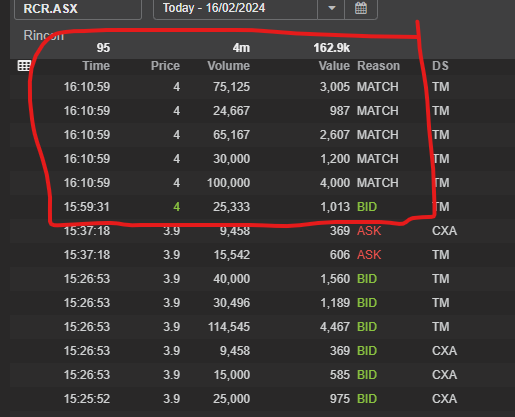Sort by the Price column header
Image resolution: width=515 pixels, height=417 pixels.
point(165,66)
